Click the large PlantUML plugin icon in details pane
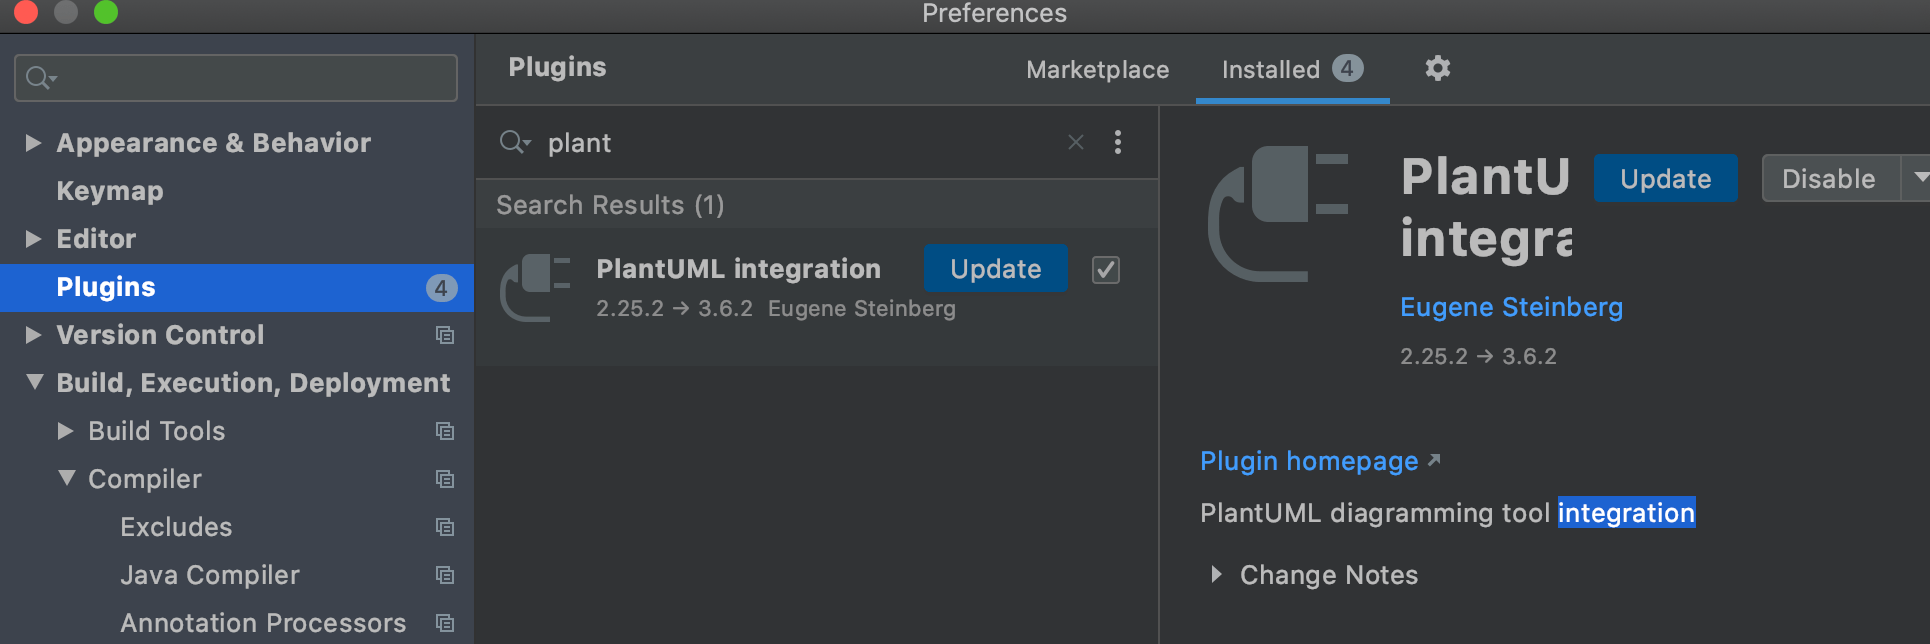The width and height of the screenshot is (1930, 644). [x=1279, y=214]
